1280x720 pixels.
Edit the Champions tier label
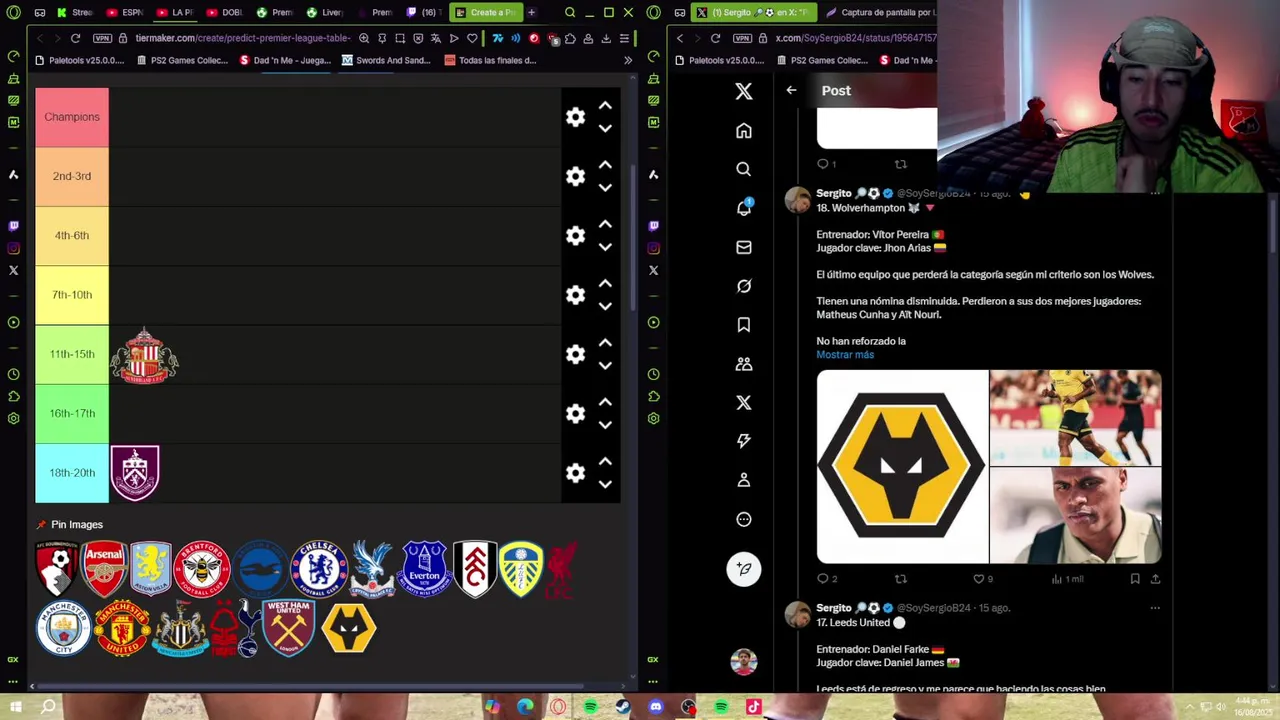click(x=72, y=117)
